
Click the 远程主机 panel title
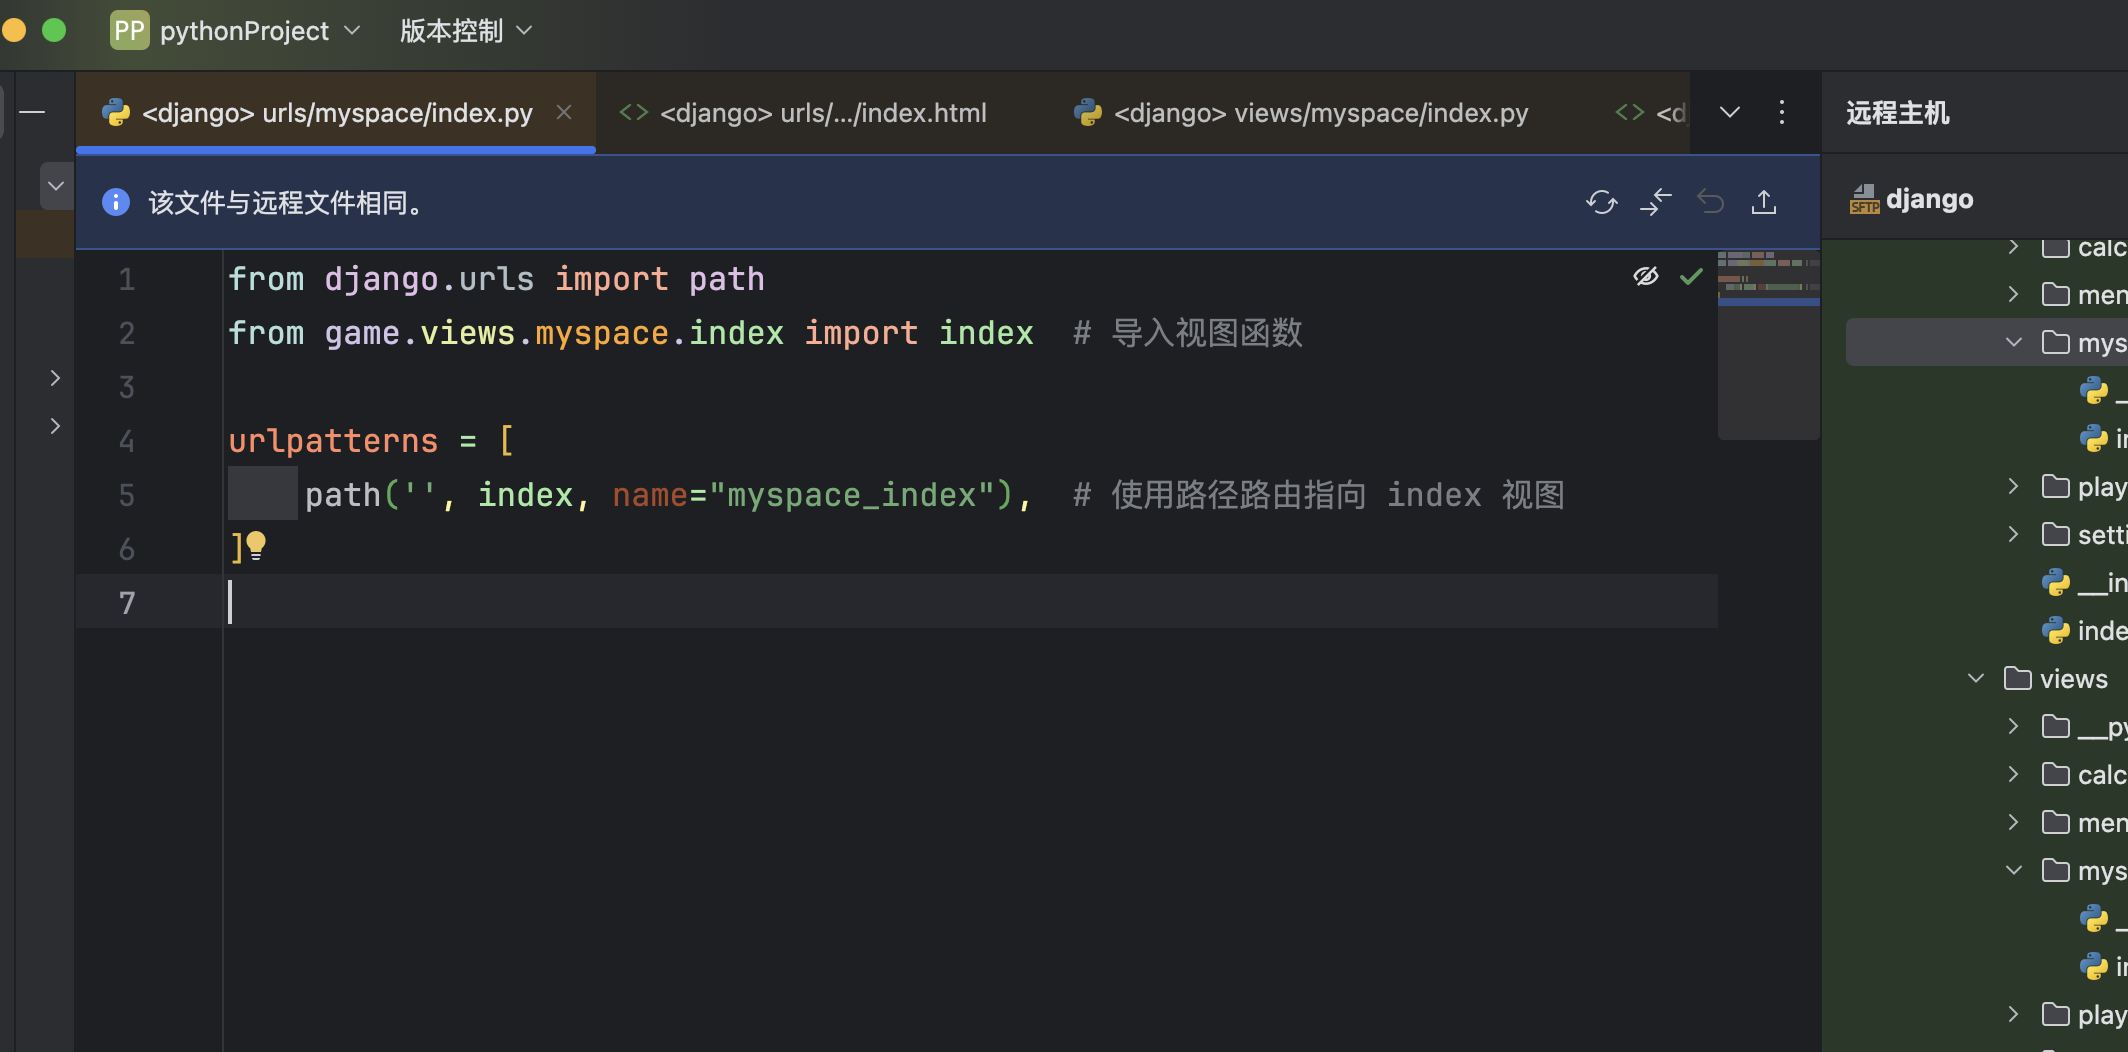(1898, 113)
